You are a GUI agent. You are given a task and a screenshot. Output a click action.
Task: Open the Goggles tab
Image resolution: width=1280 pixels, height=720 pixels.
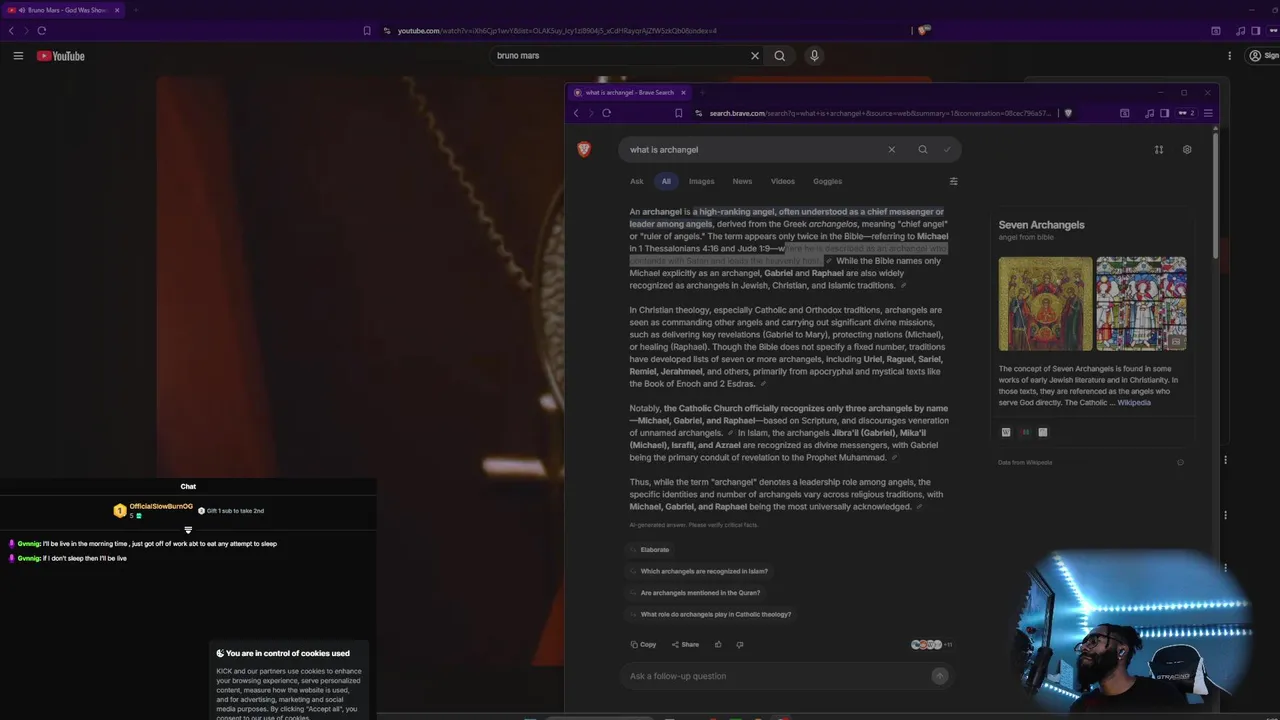point(827,181)
